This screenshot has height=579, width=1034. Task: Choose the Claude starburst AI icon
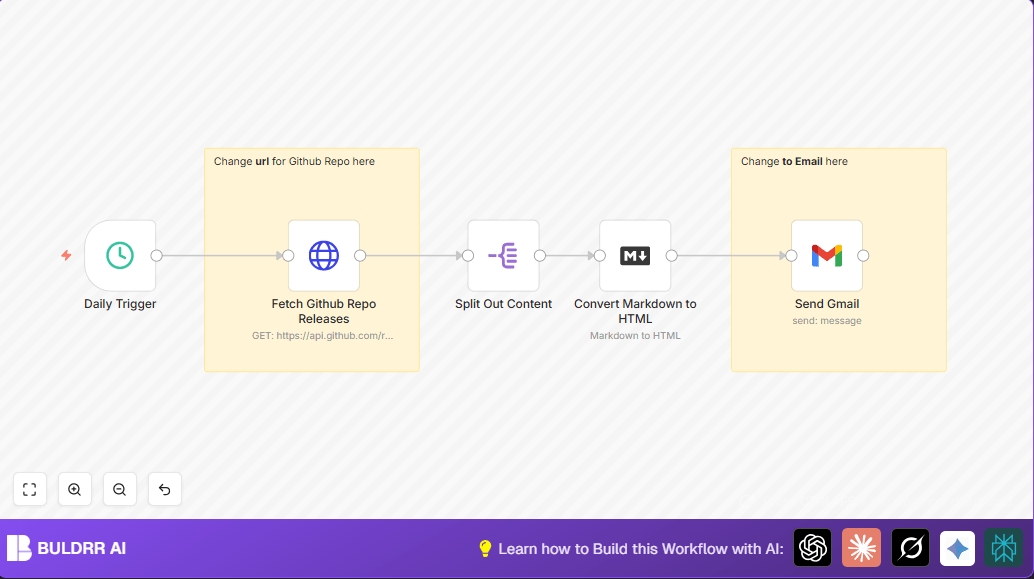(861, 548)
